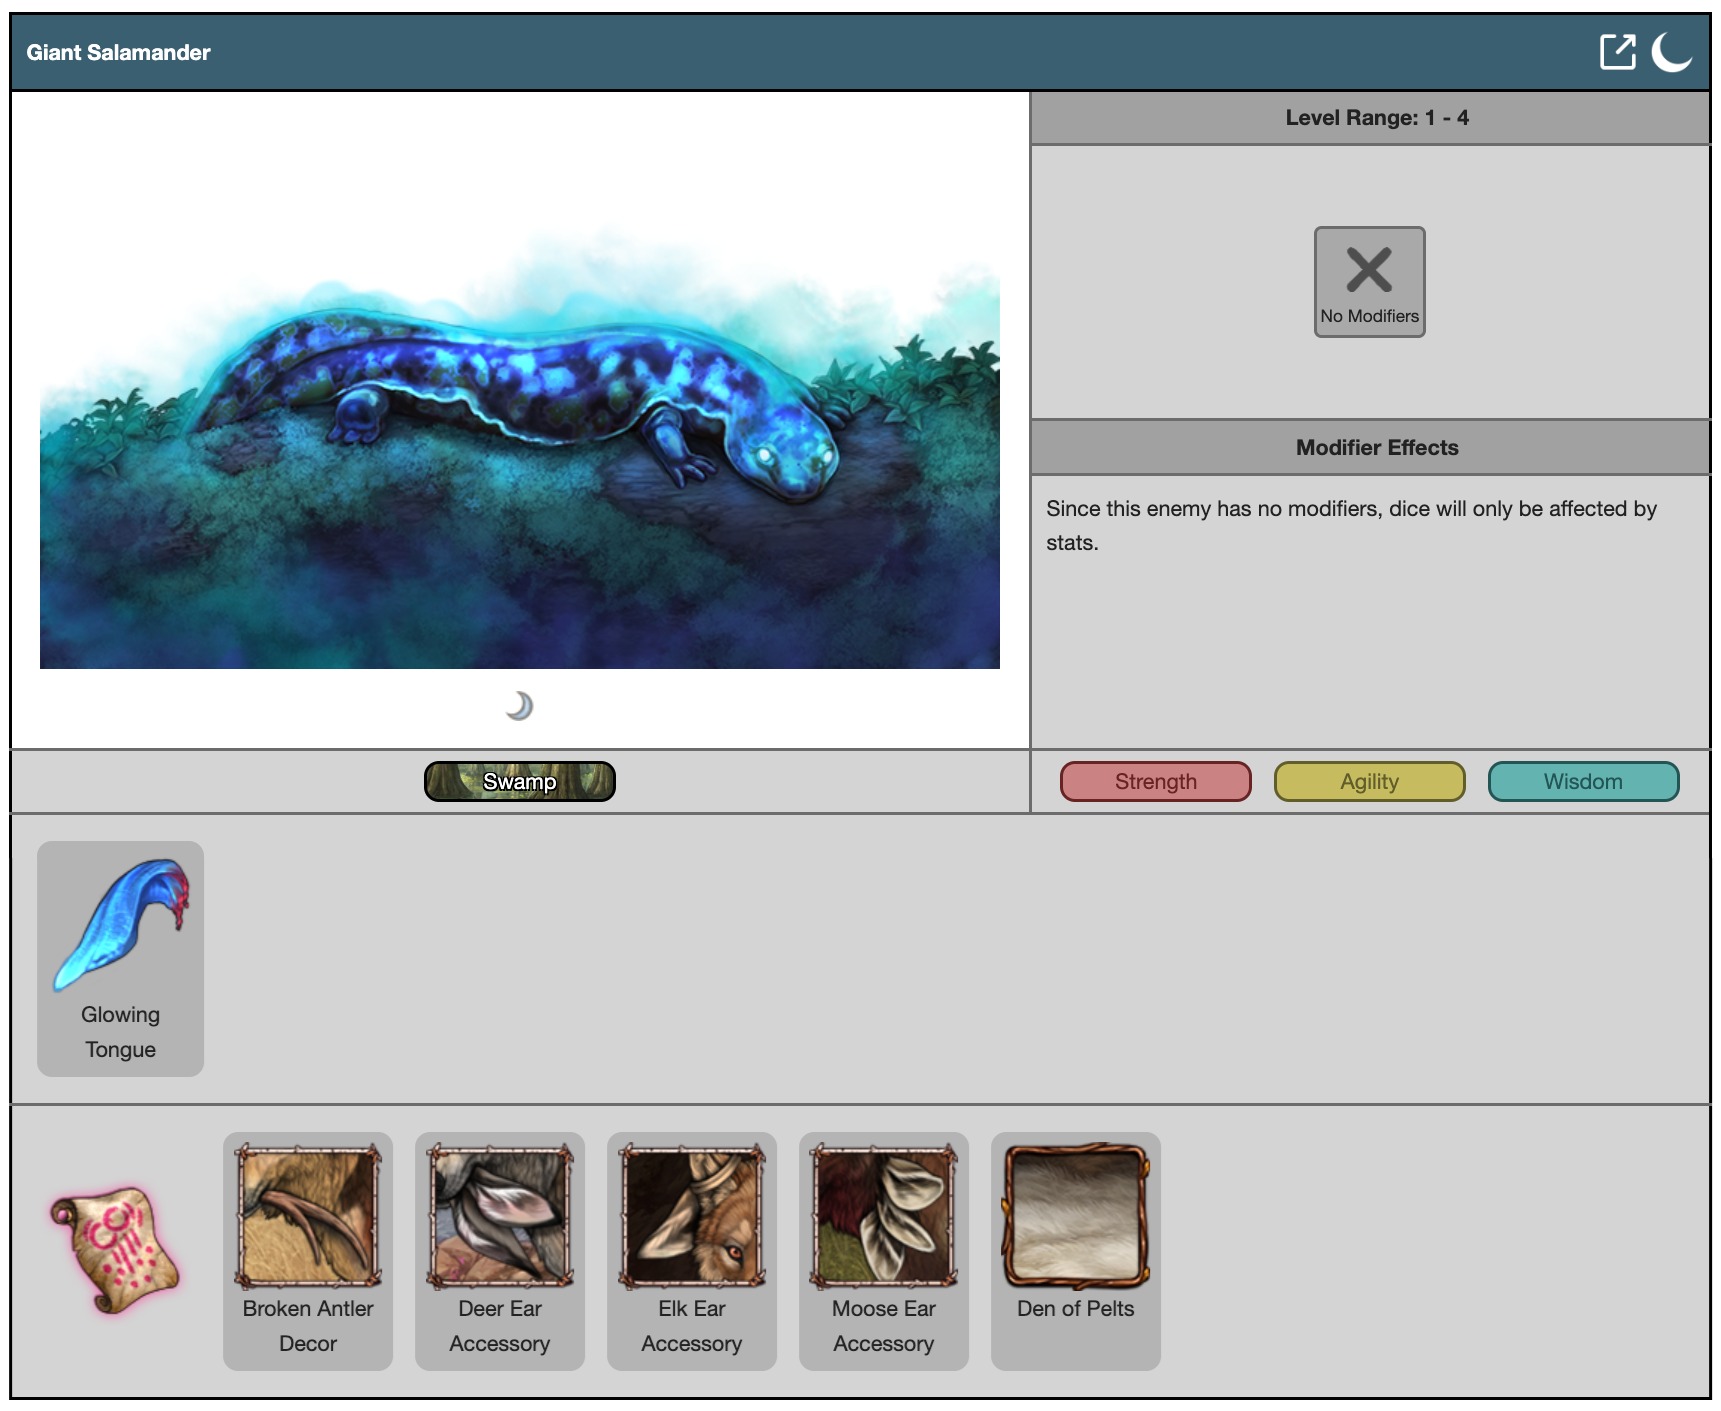Image resolution: width=1721 pixels, height=1411 pixels.
Task: Select the Deer Ear Accessory item
Action: (x=500, y=1217)
